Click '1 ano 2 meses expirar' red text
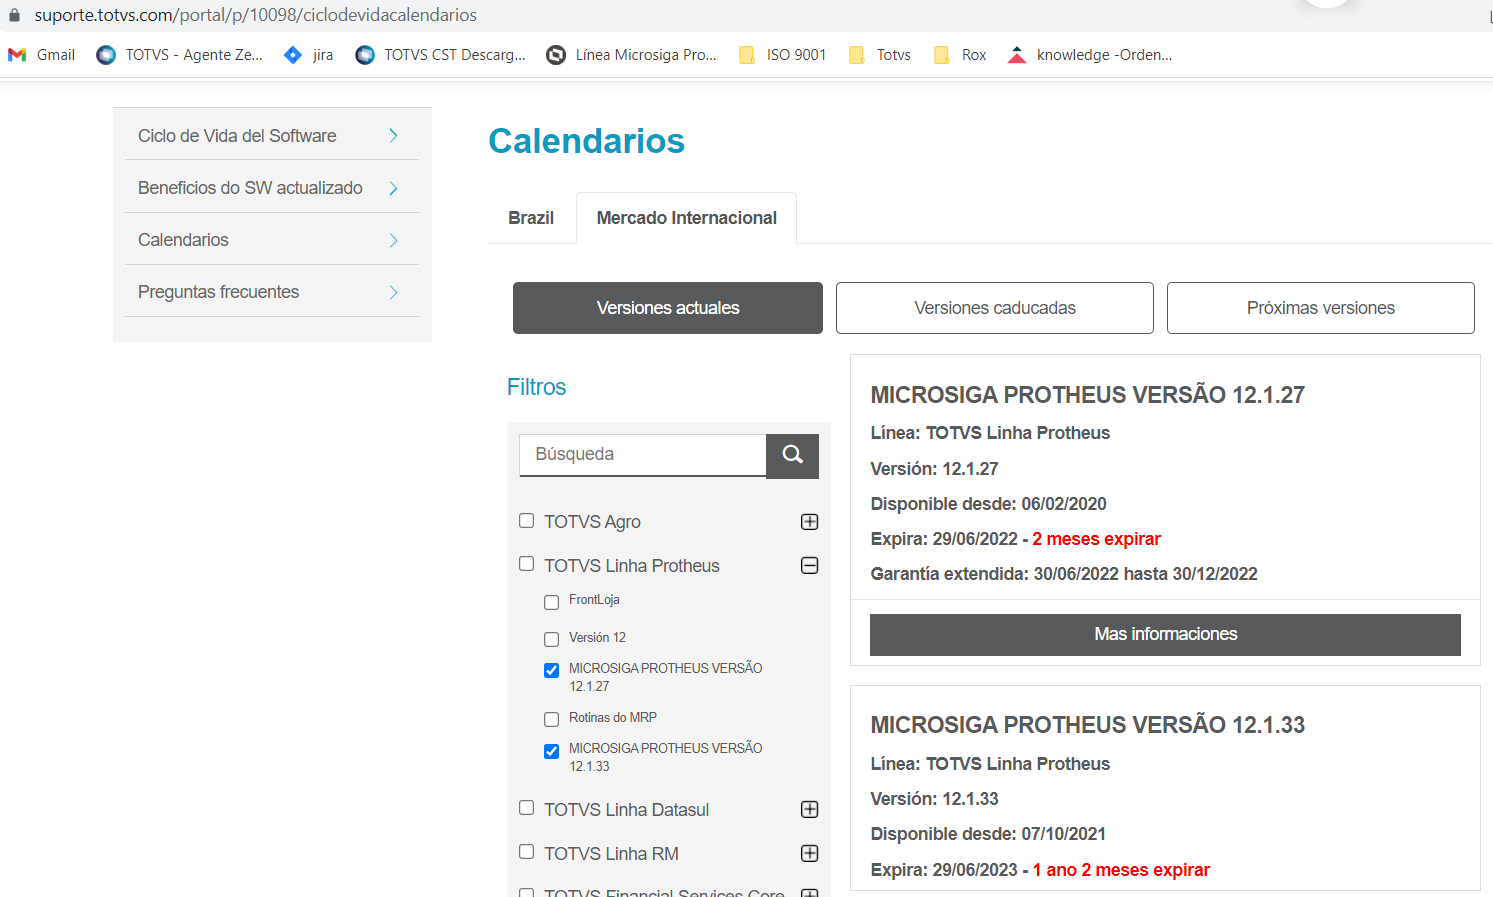Image resolution: width=1493 pixels, height=897 pixels. coord(1121,870)
